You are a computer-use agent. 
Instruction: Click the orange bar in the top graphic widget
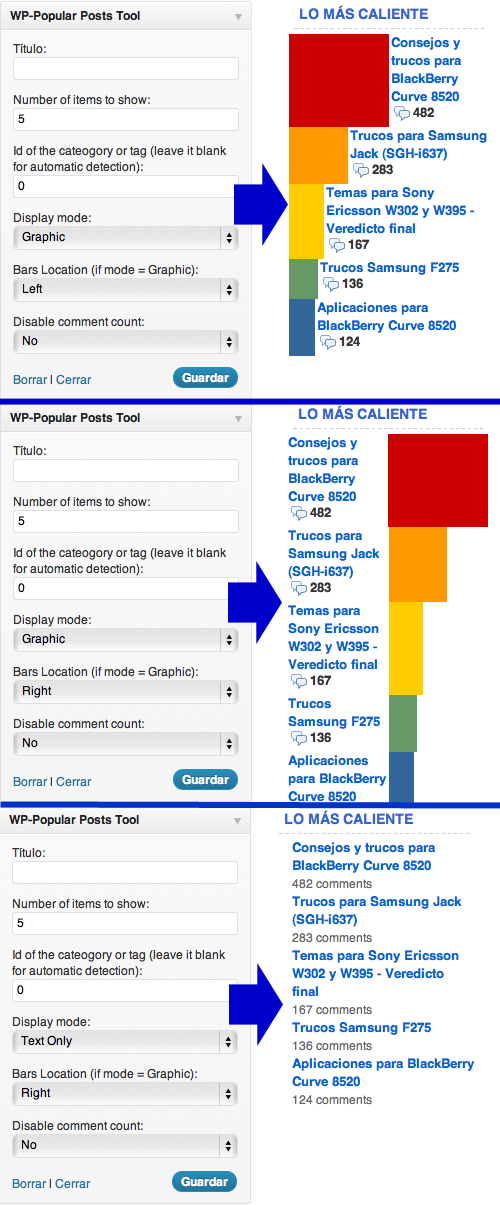318,155
